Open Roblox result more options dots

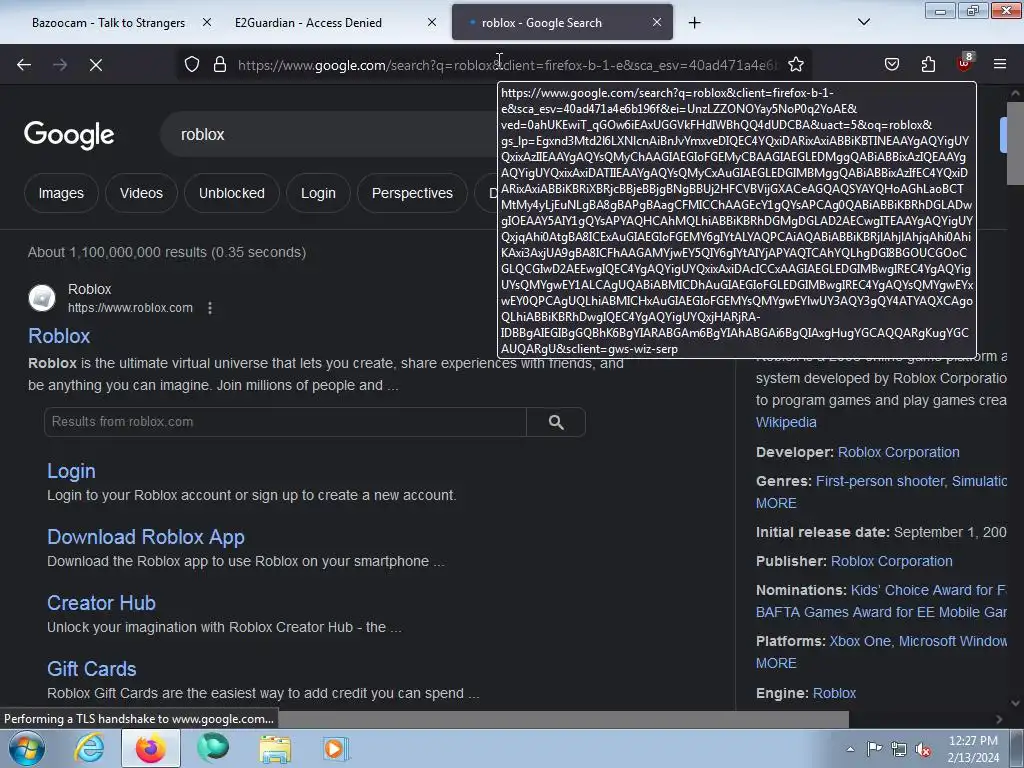[210, 308]
